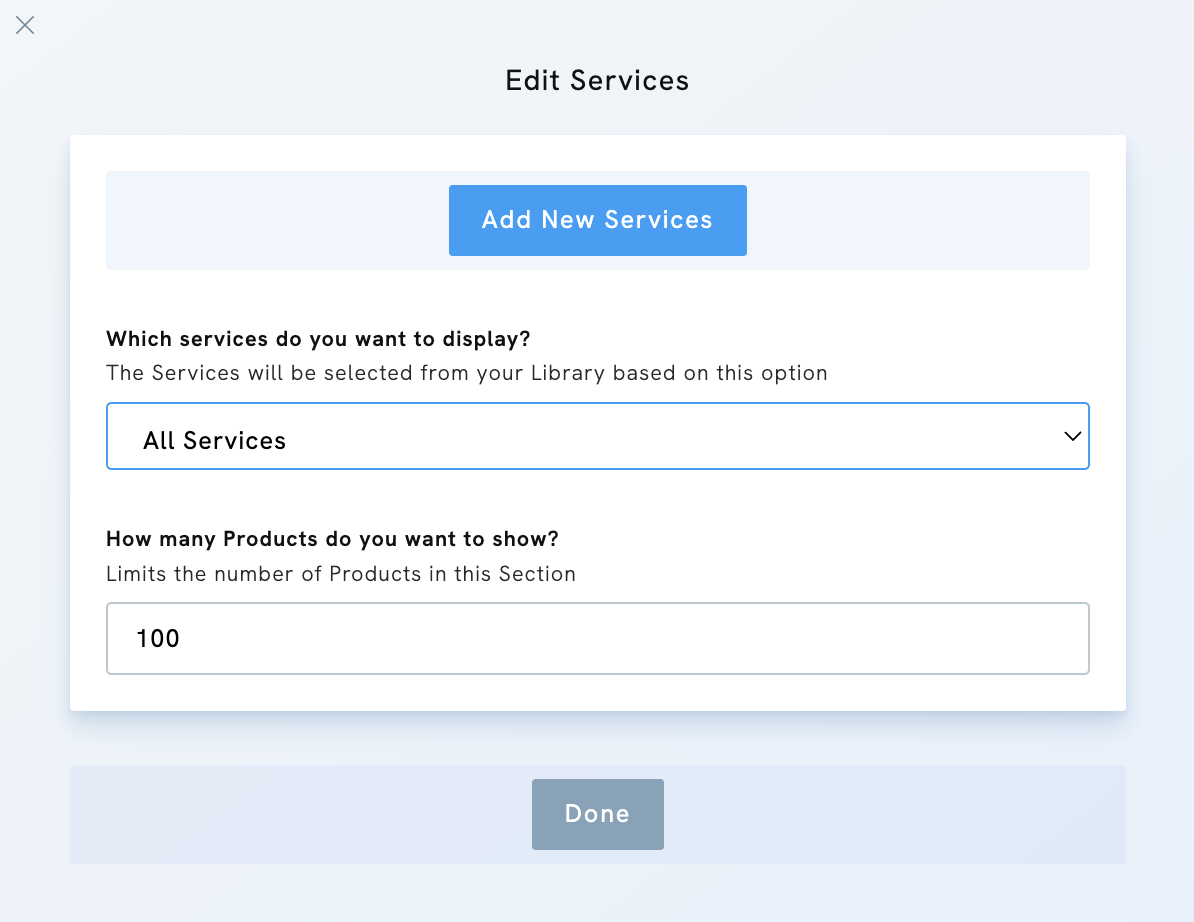This screenshot has width=1194, height=922.
Task: Click the chevron on the services dropdown
Action: 1072,436
